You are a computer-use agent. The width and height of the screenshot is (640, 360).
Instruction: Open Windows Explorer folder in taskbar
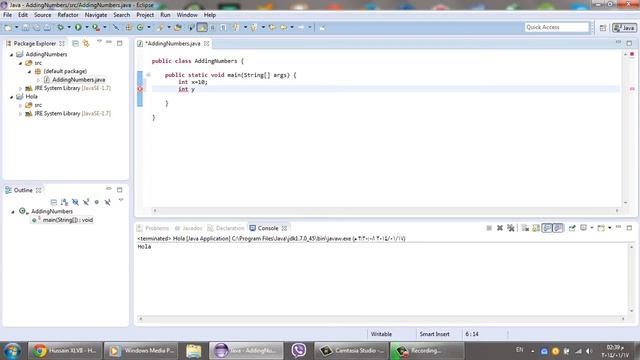(x=194, y=350)
